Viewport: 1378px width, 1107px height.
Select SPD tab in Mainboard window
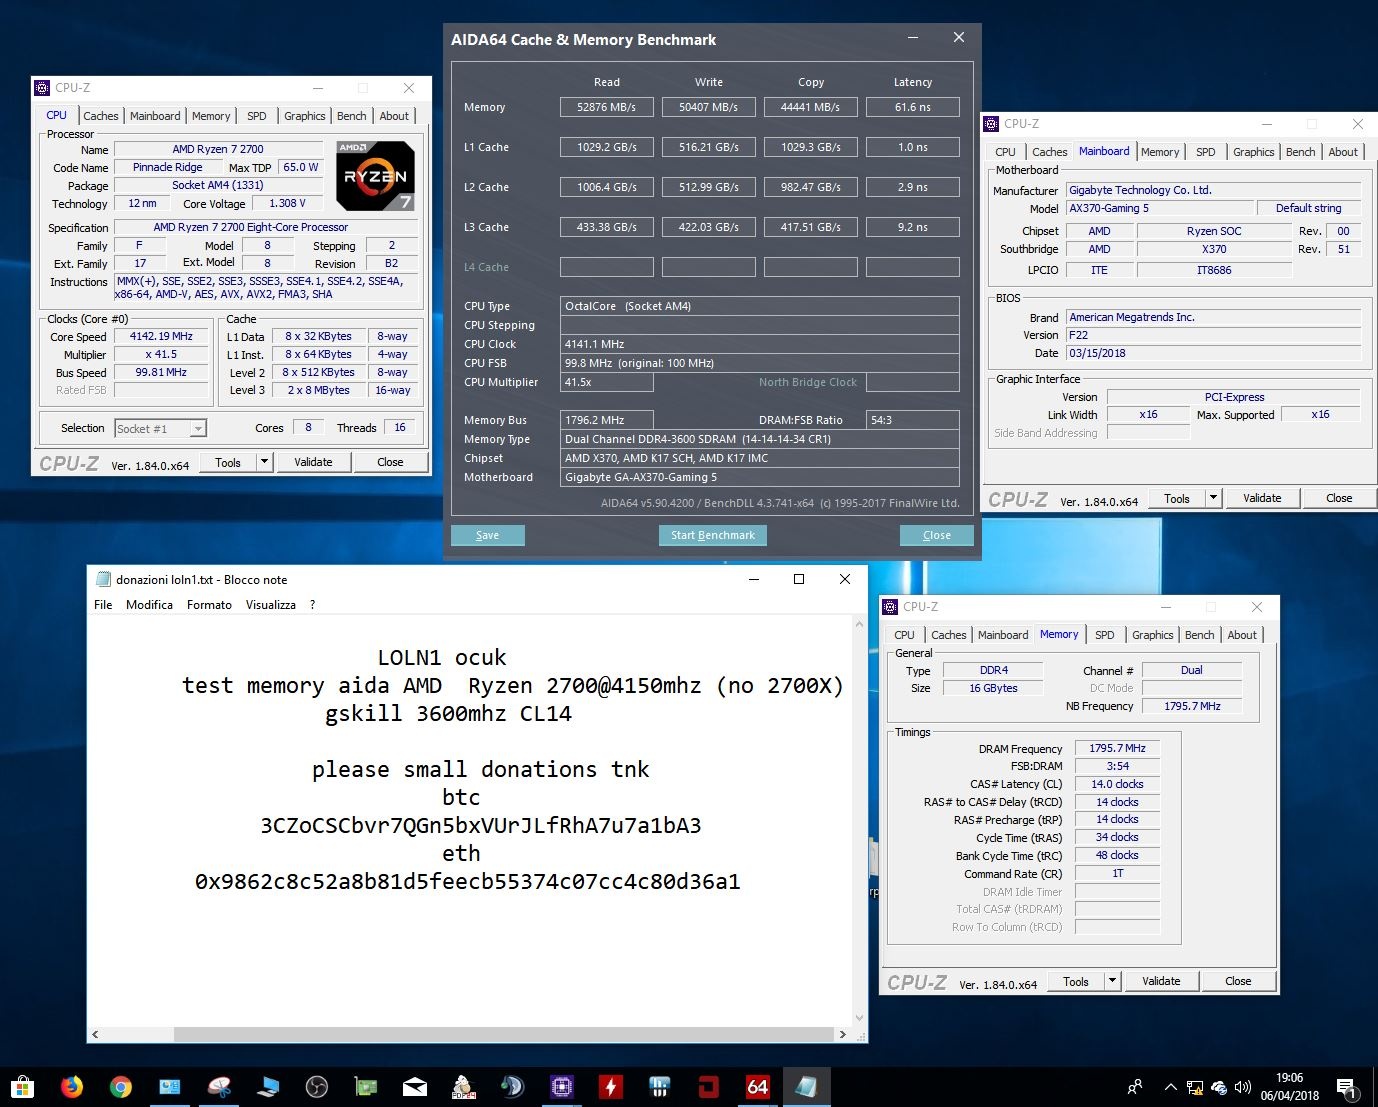click(1206, 152)
